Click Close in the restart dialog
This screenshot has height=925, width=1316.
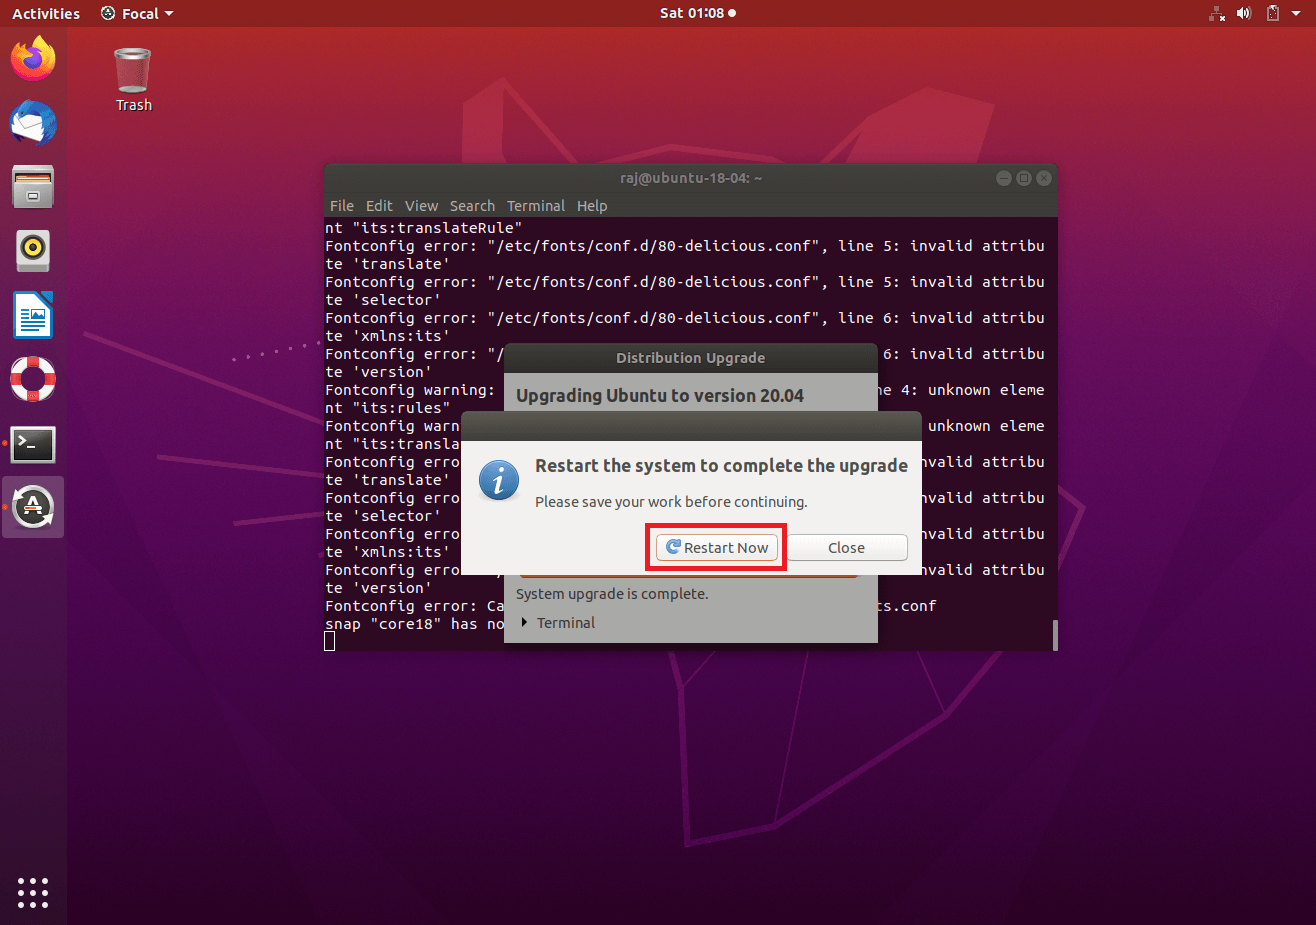846,548
